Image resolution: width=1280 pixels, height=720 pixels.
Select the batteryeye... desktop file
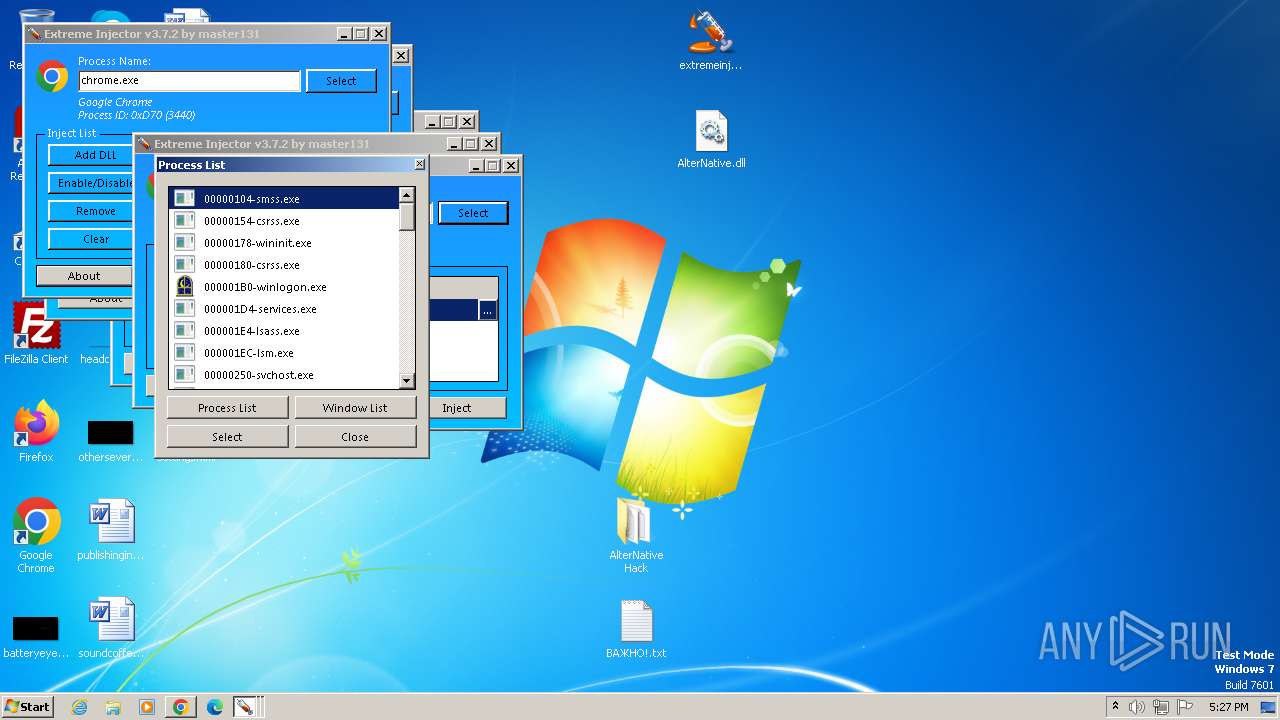click(36, 638)
